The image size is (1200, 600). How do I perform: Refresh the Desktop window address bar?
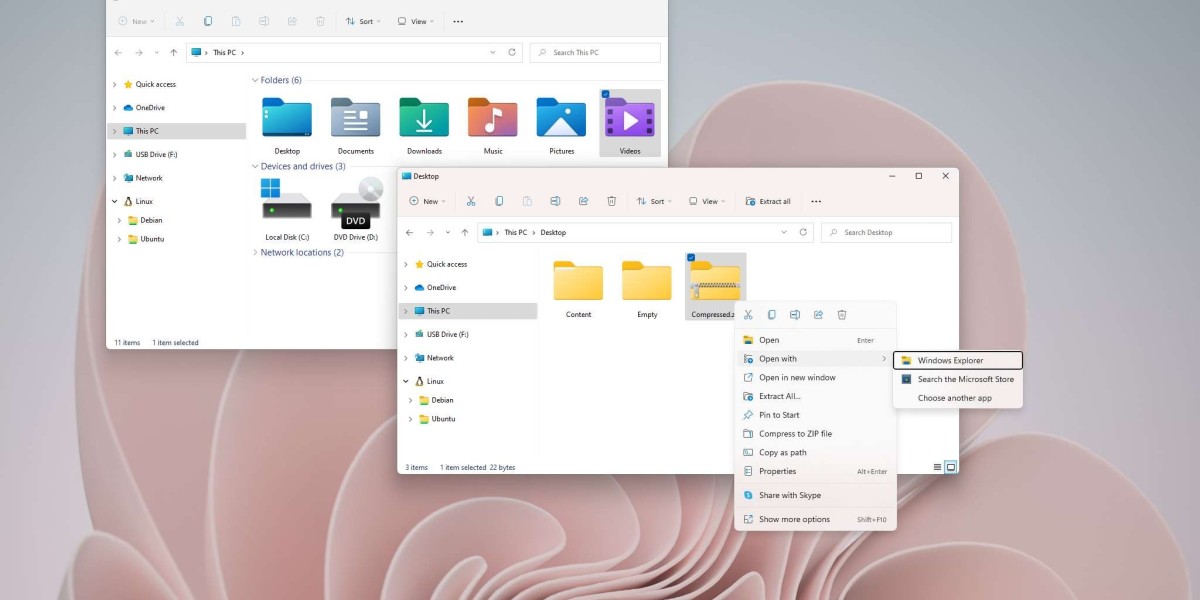(x=803, y=232)
